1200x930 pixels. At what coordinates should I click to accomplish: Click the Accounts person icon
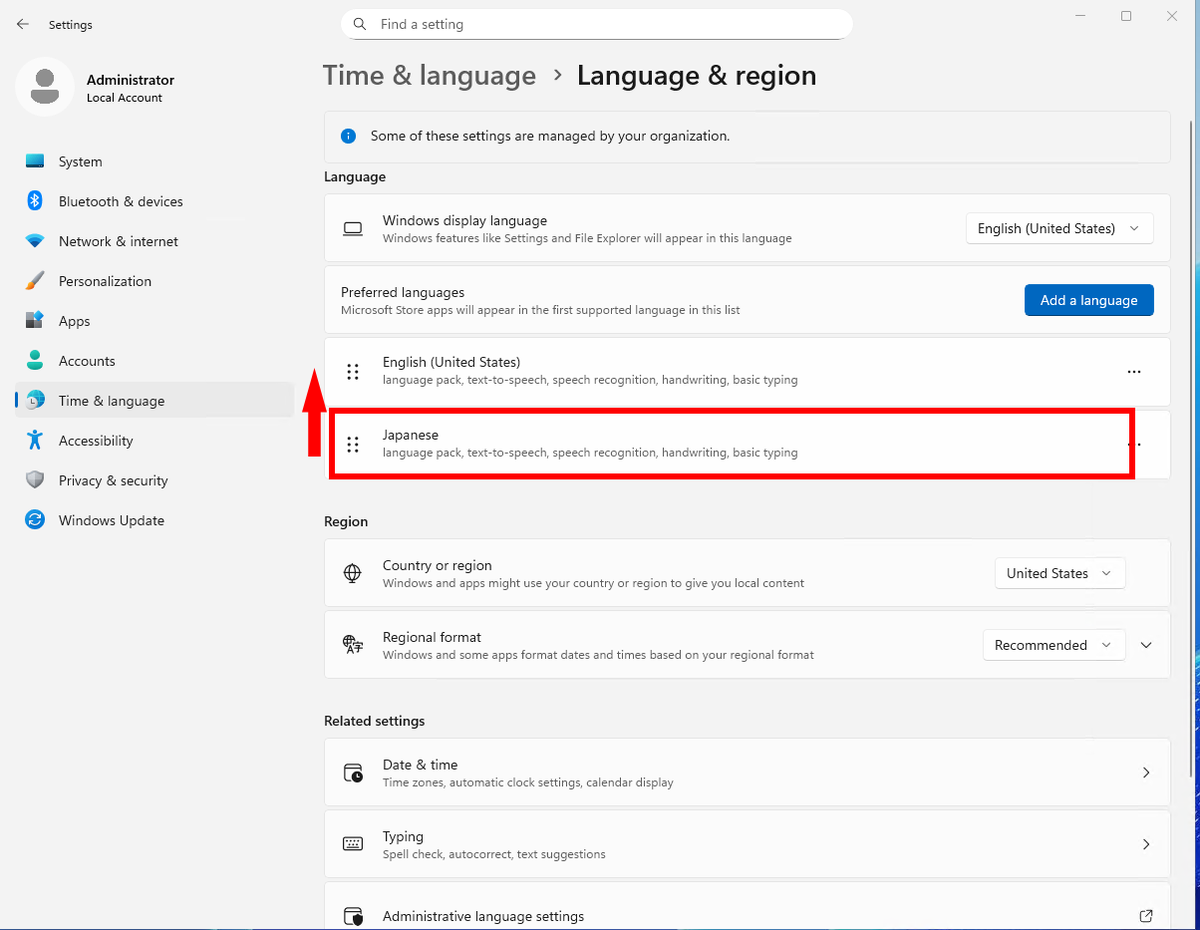35,361
